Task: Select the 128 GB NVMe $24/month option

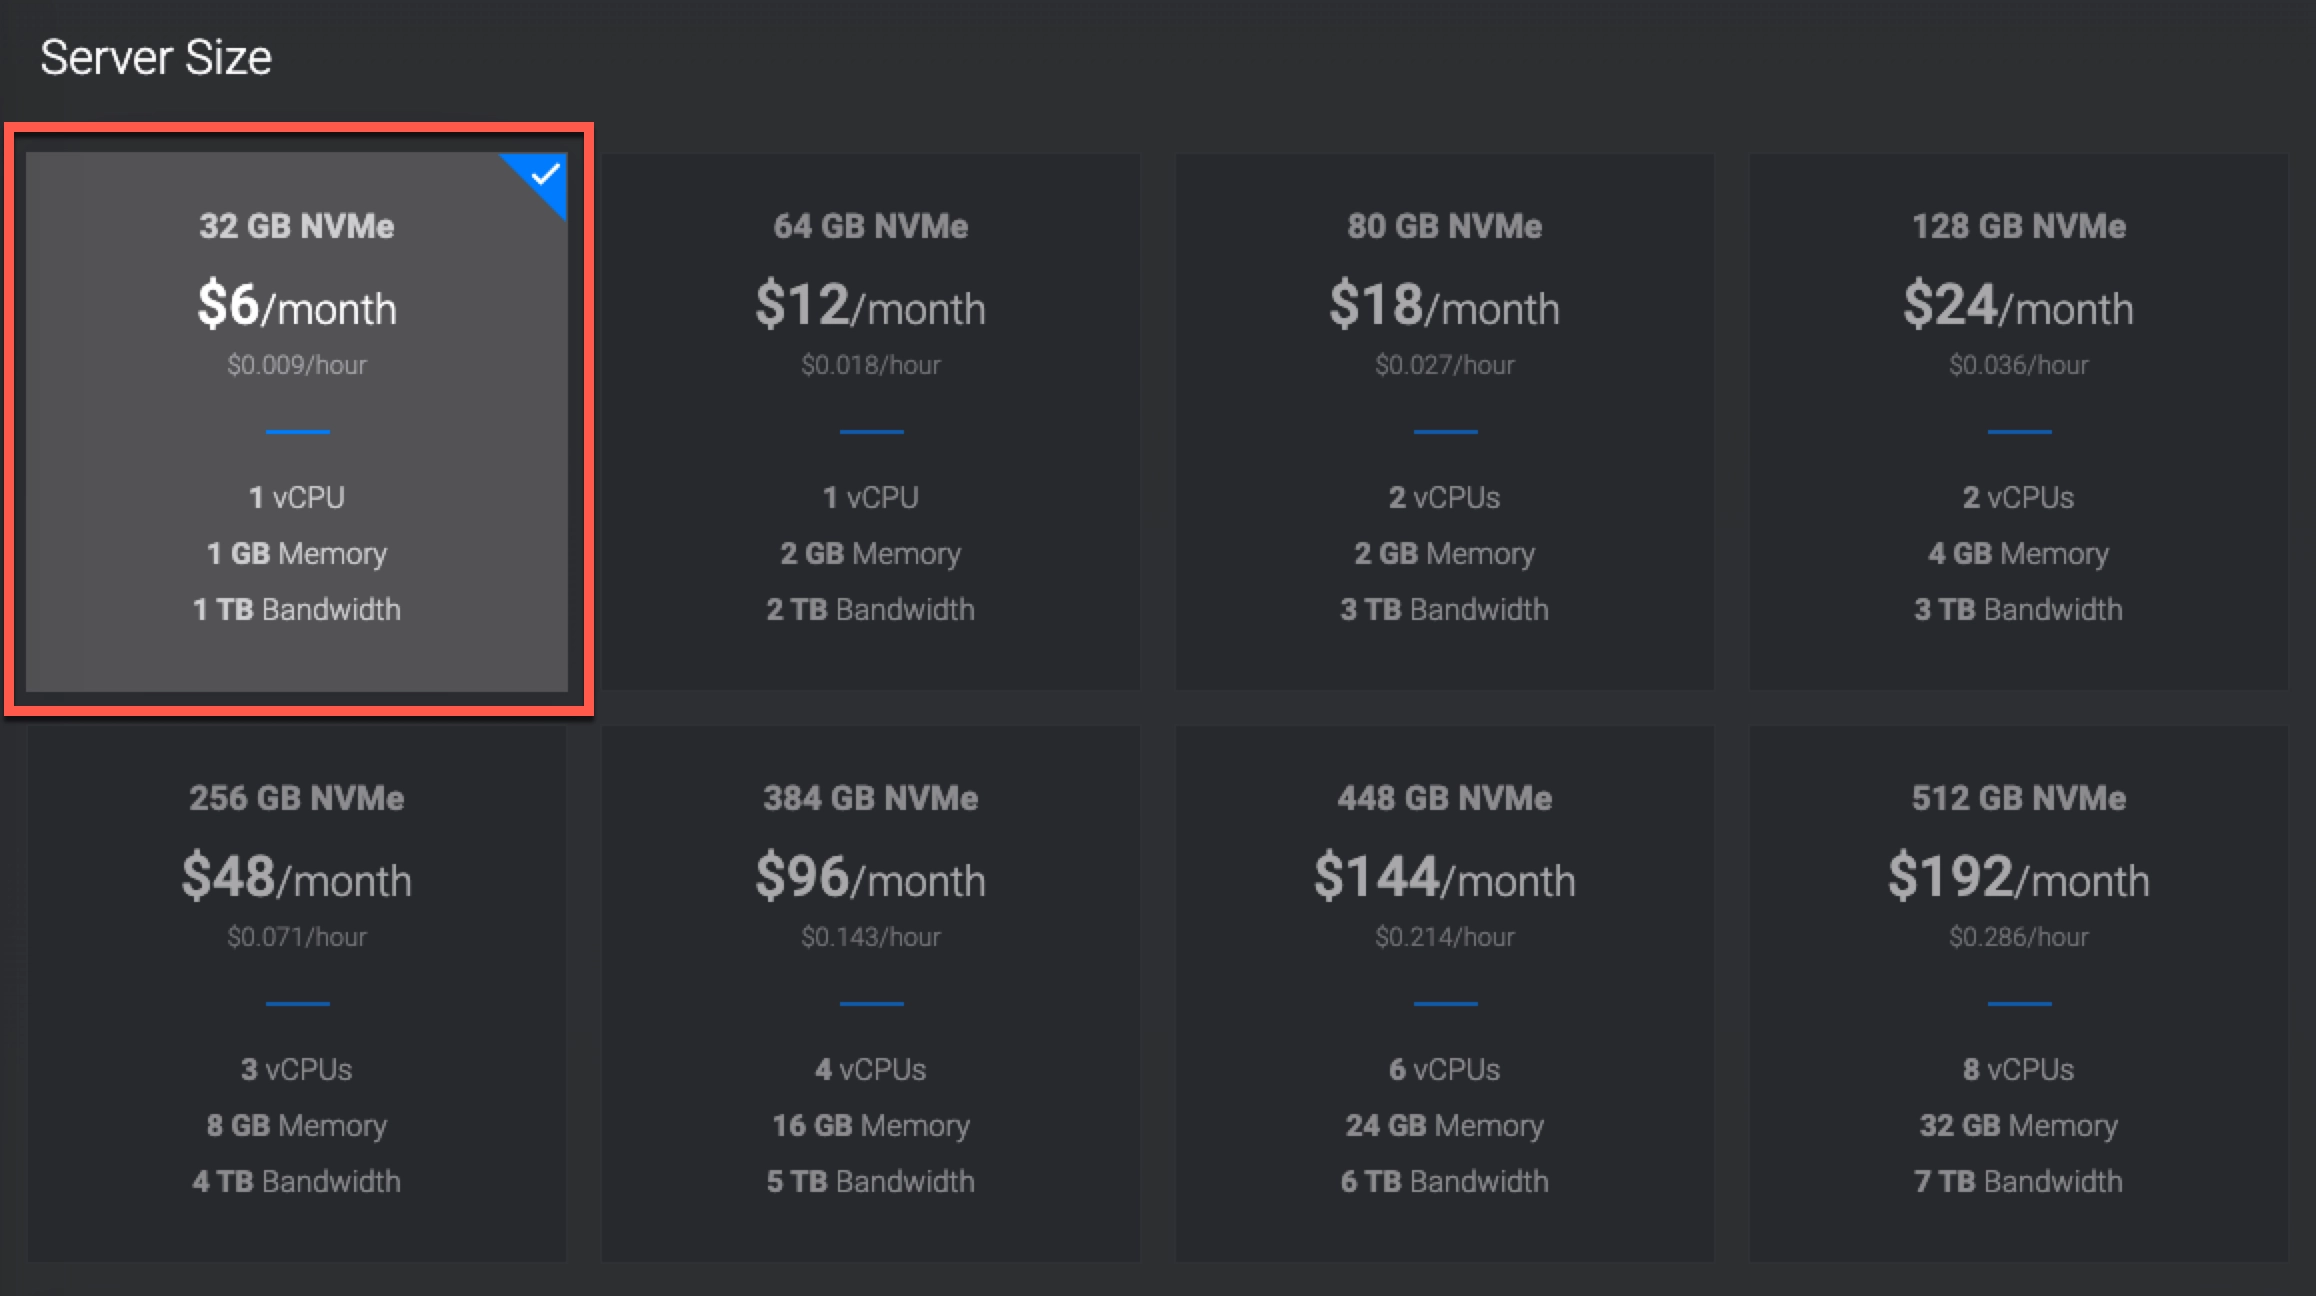Action: (x=2018, y=420)
